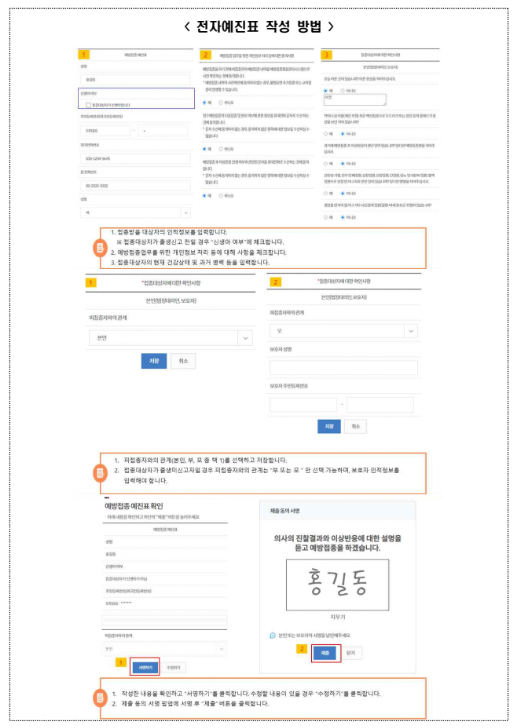Image resolution: width=520 pixels, height=728 pixels.
Task: Select 아니오 for the fifth health check question
Action: coord(343,217)
